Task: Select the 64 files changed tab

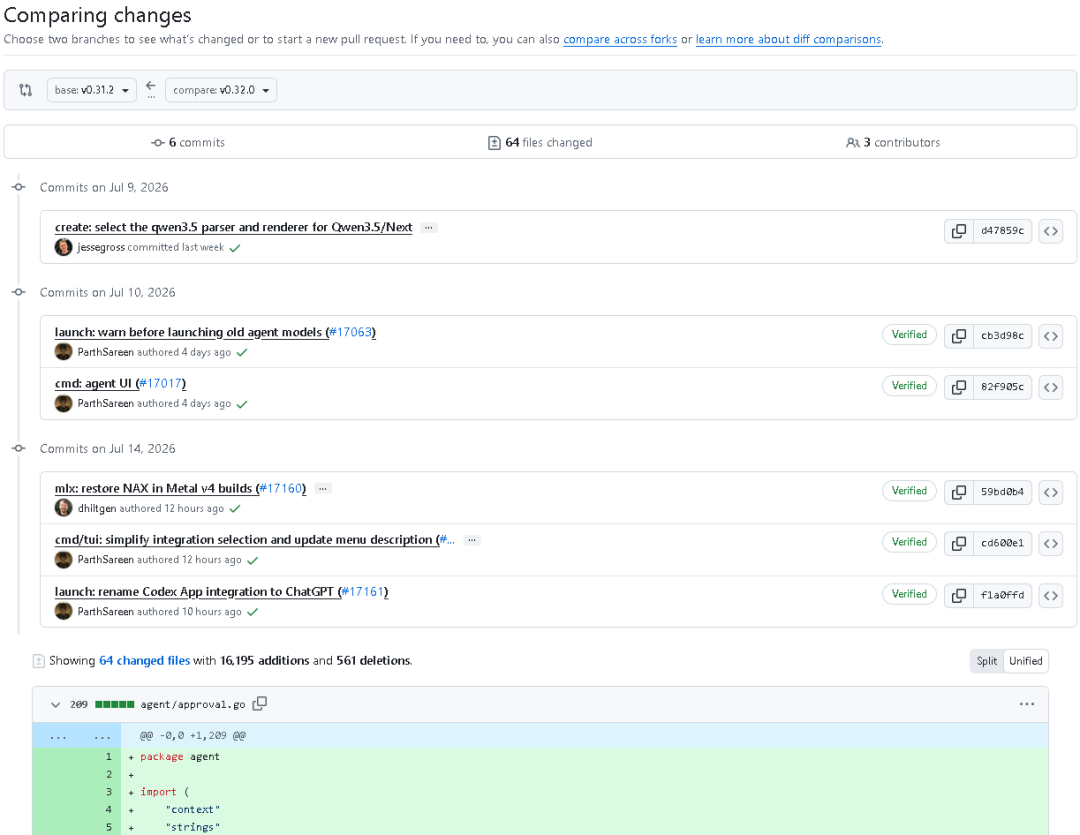Action: coord(540,143)
